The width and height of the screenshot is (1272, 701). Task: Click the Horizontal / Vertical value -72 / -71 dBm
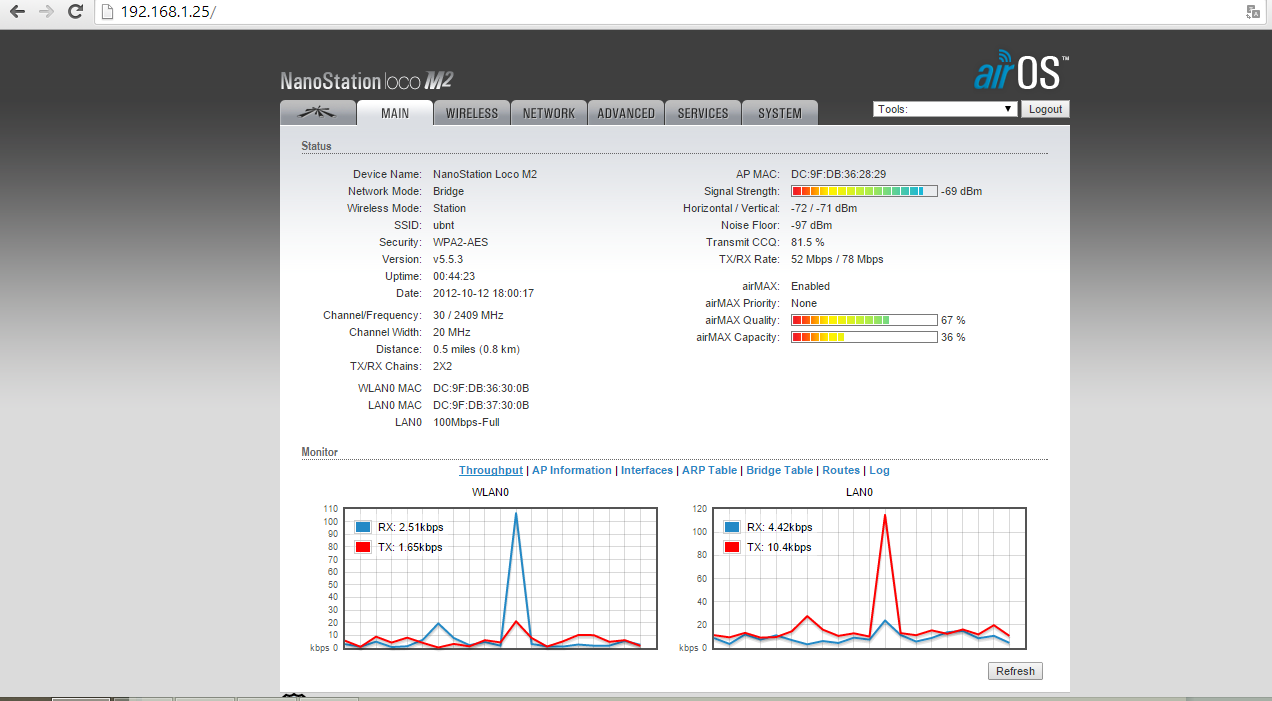824,208
